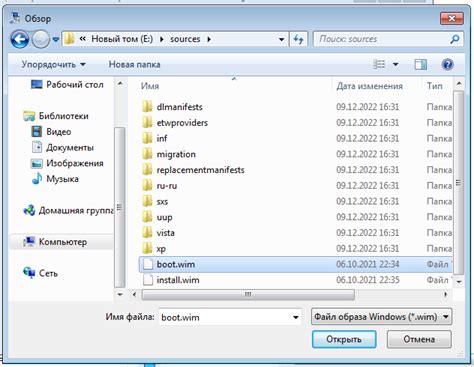Viewport: 474px width, 367px height.
Task: Select the 'sources' breadcrumb segment
Action: tap(185, 39)
